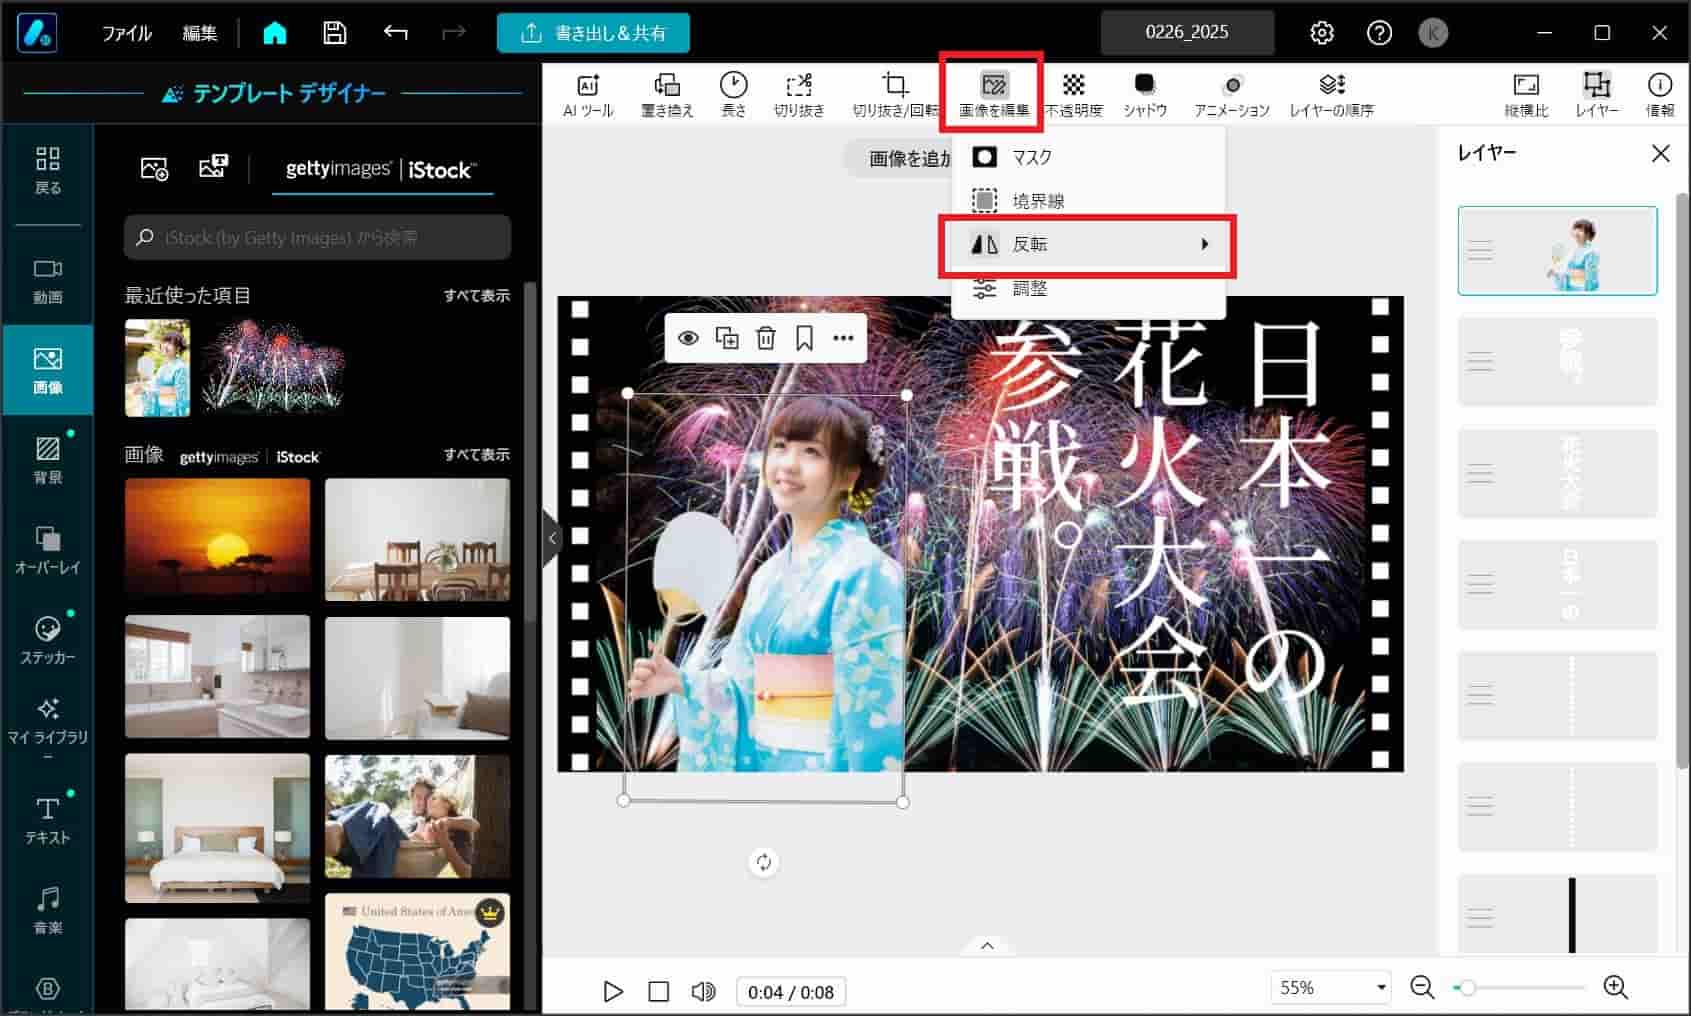Mute the audio with speaker icon
Viewport: 1691px width, 1016px height.
[703, 991]
